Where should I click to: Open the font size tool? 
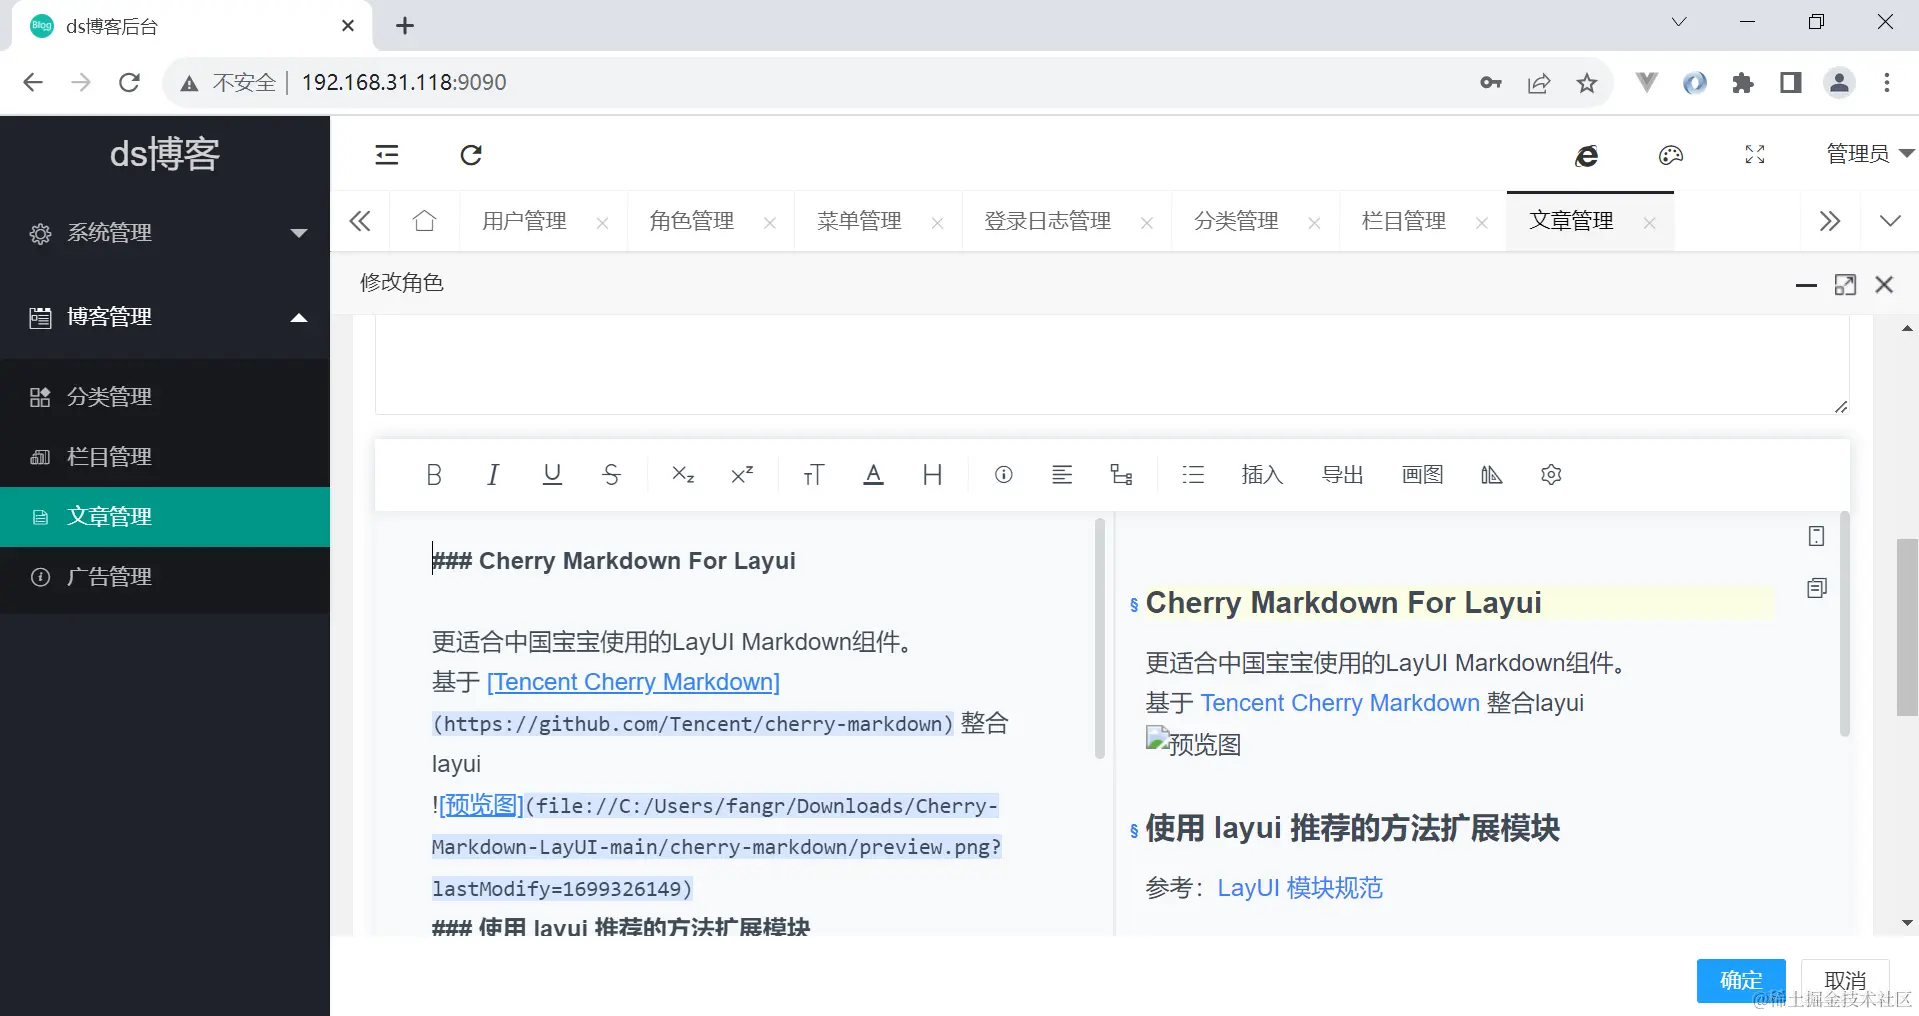tap(814, 475)
